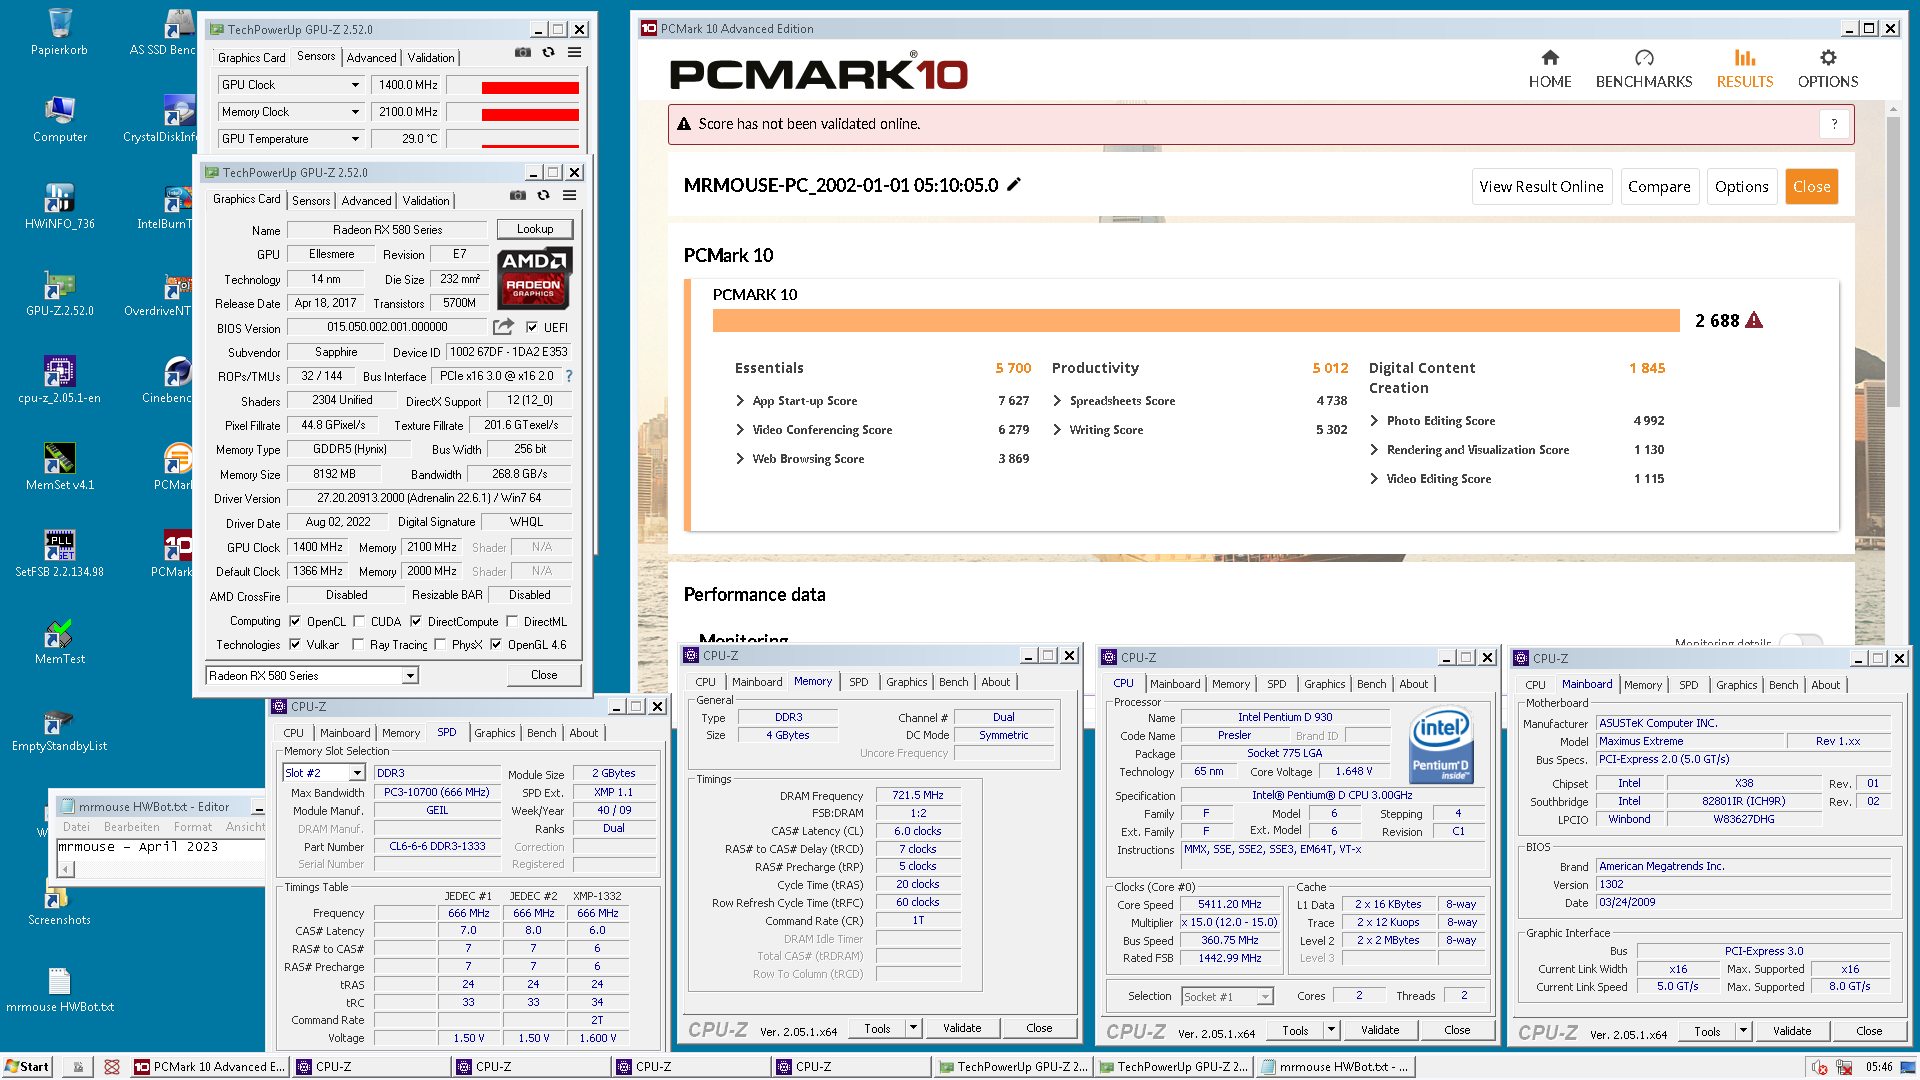The width and height of the screenshot is (1920, 1080).
Task: Click the orange PCMark 10 score bar
Action: 1196,320
